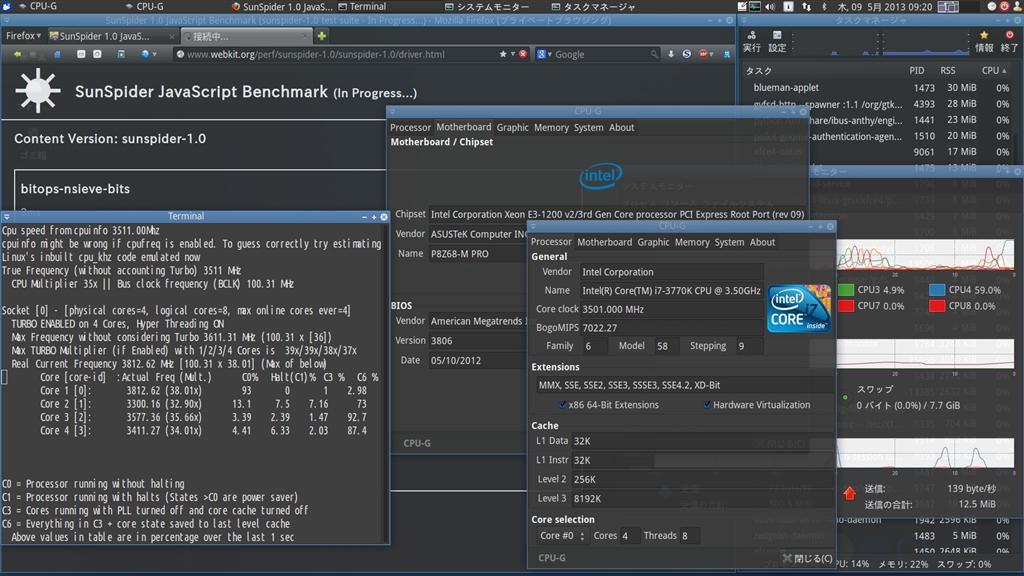Image resolution: width=1024 pixels, height=576 pixels.
Task: Switch to Memory tab in front CPU-G window
Action: tap(692, 242)
